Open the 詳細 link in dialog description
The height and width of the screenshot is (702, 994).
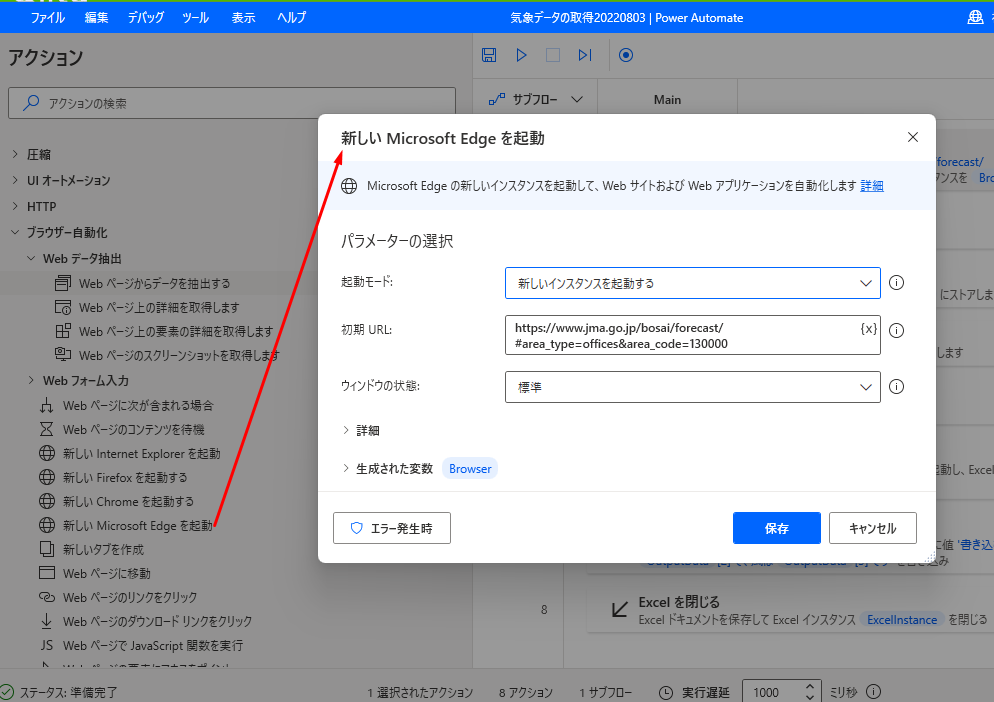(872, 186)
